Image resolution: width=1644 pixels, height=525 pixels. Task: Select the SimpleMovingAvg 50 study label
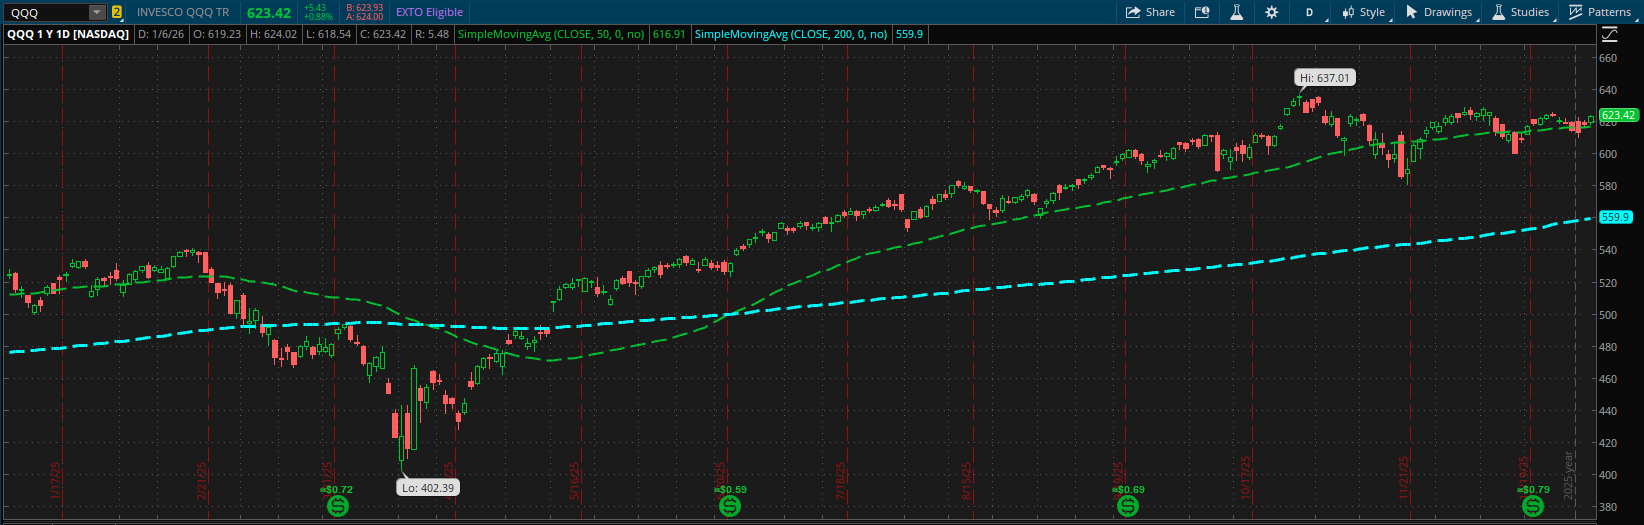click(x=550, y=34)
